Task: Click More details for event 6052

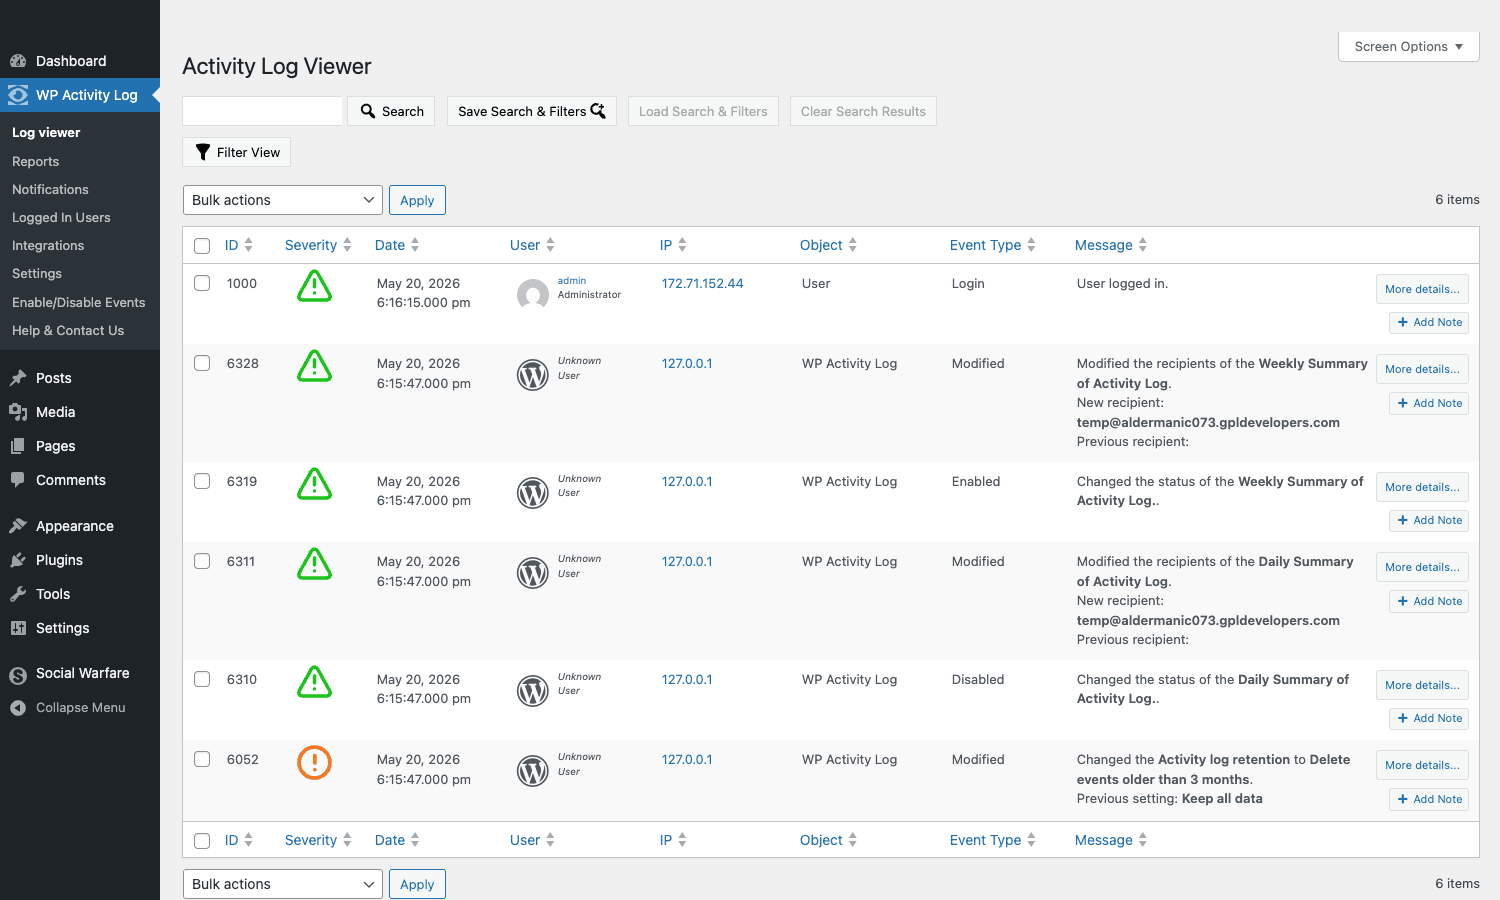Action: pyautogui.click(x=1422, y=765)
